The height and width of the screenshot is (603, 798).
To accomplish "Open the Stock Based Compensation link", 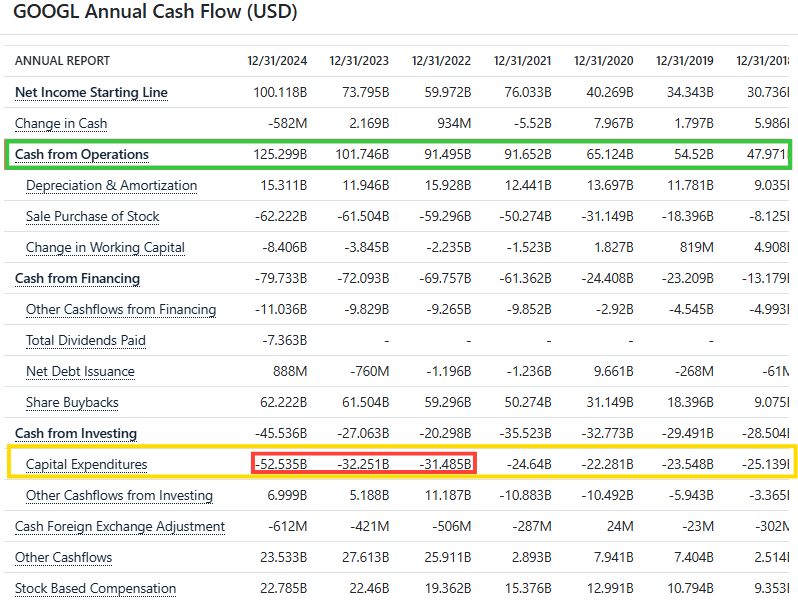I will (x=96, y=589).
